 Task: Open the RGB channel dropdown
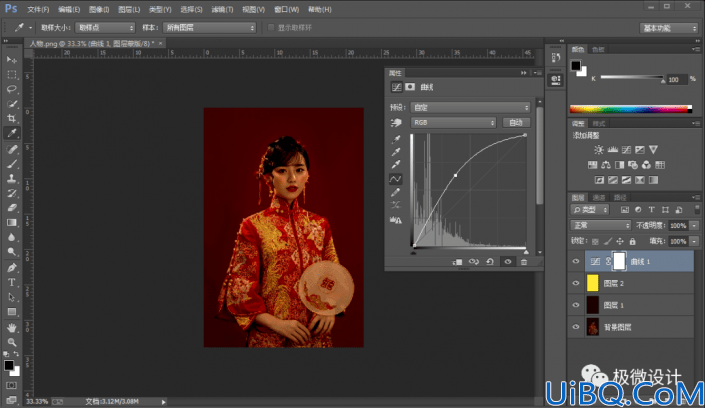click(453, 123)
